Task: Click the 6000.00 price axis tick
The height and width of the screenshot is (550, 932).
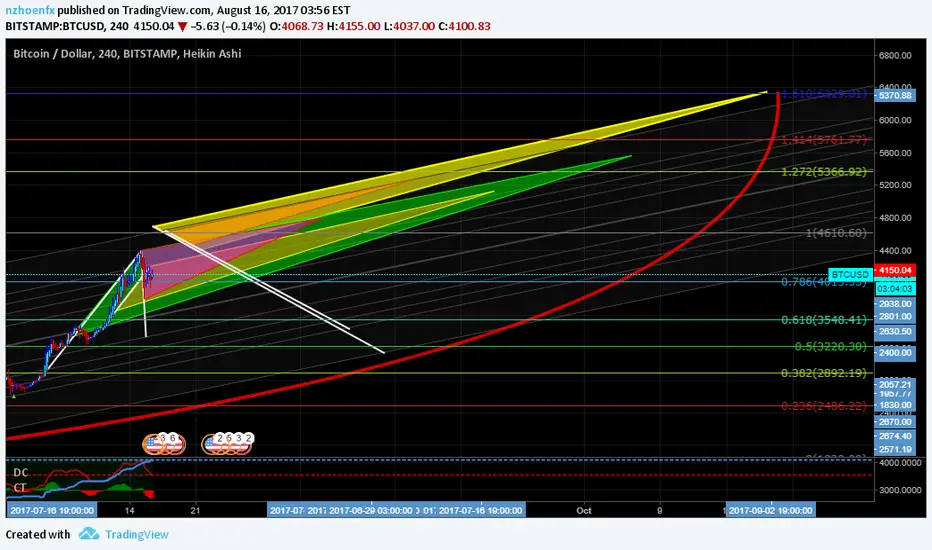Action: pos(895,120)
